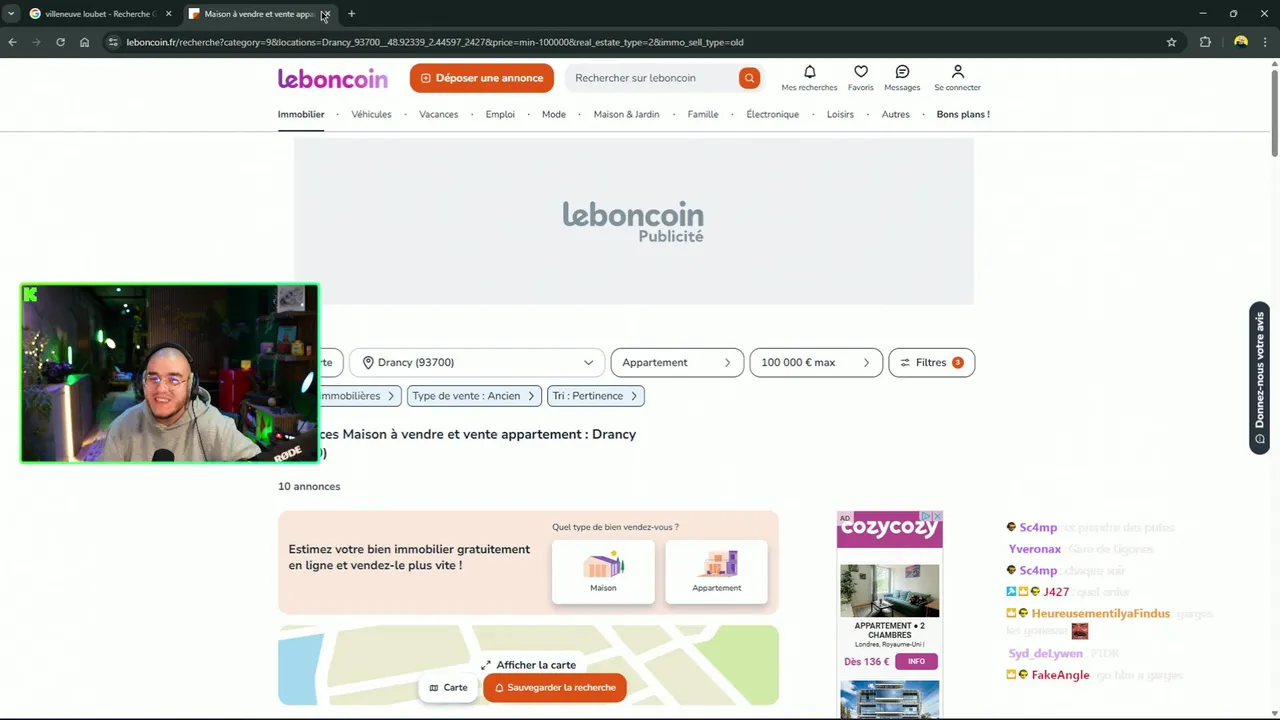1280x720 pixels.
Task: Open Véhicules category menu
Action: pyautogui.click(x=371, y=114)
